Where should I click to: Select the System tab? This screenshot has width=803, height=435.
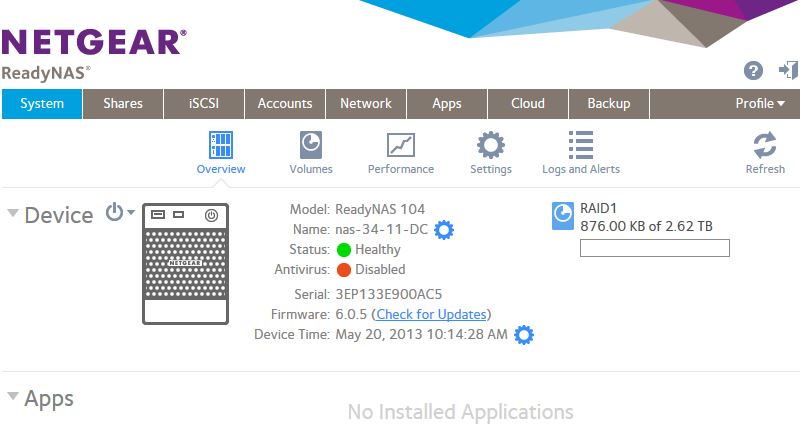point(42,104)
